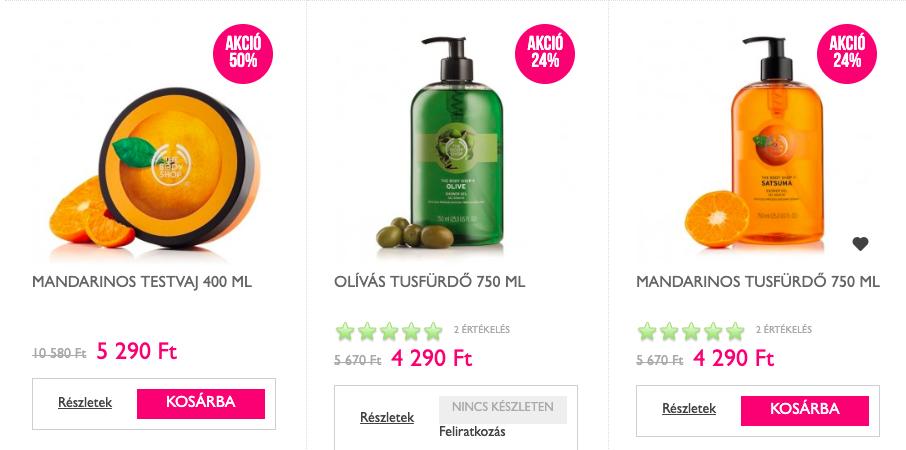Open Részletek for Mandarinos tusfürdő 750 ml
The width and height of the screenshot is (906, 450).
(x=689, y=408)
